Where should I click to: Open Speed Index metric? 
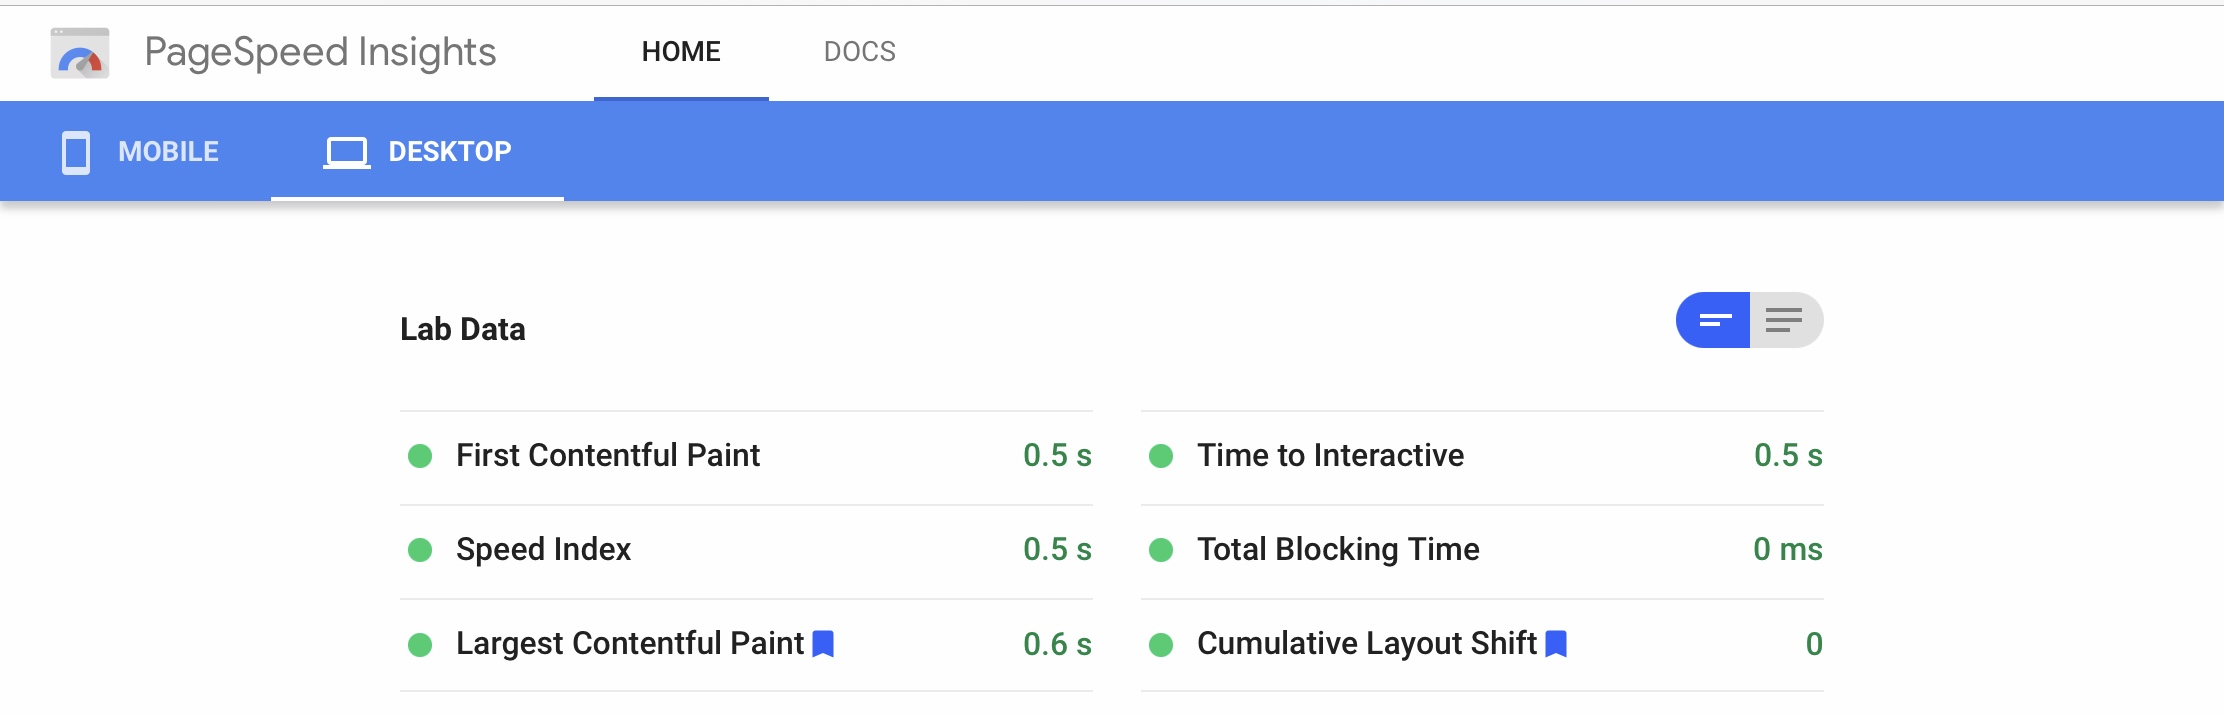(746, 551)
